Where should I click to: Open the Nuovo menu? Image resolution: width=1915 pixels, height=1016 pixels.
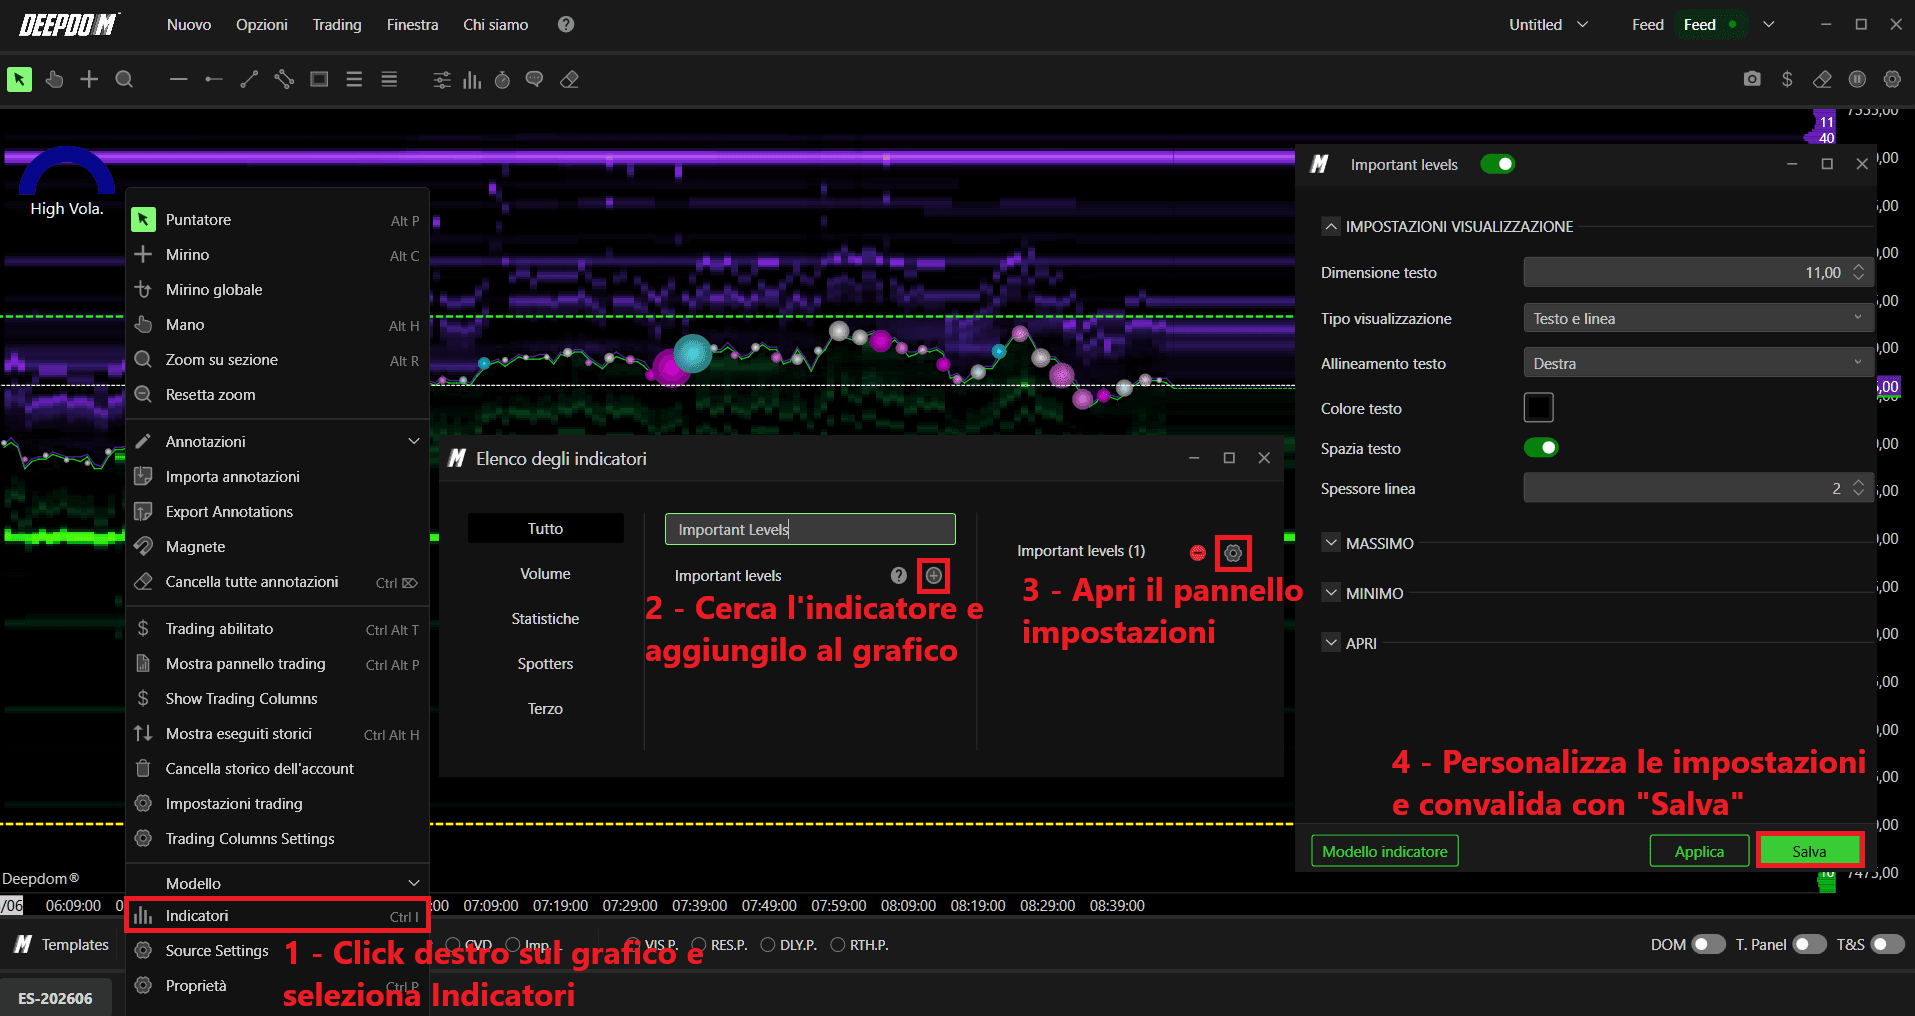click(189, 24)
